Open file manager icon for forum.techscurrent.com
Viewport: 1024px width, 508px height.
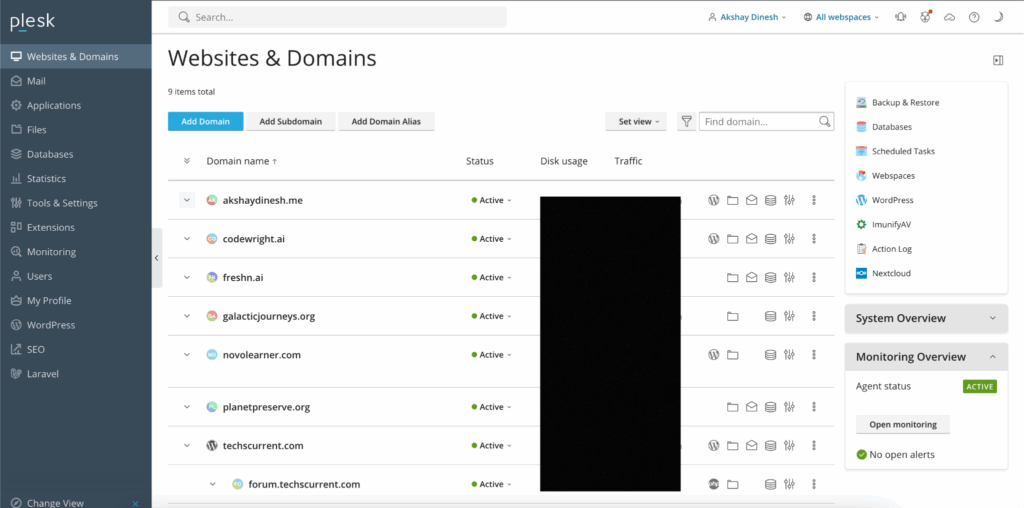point(733,484)
